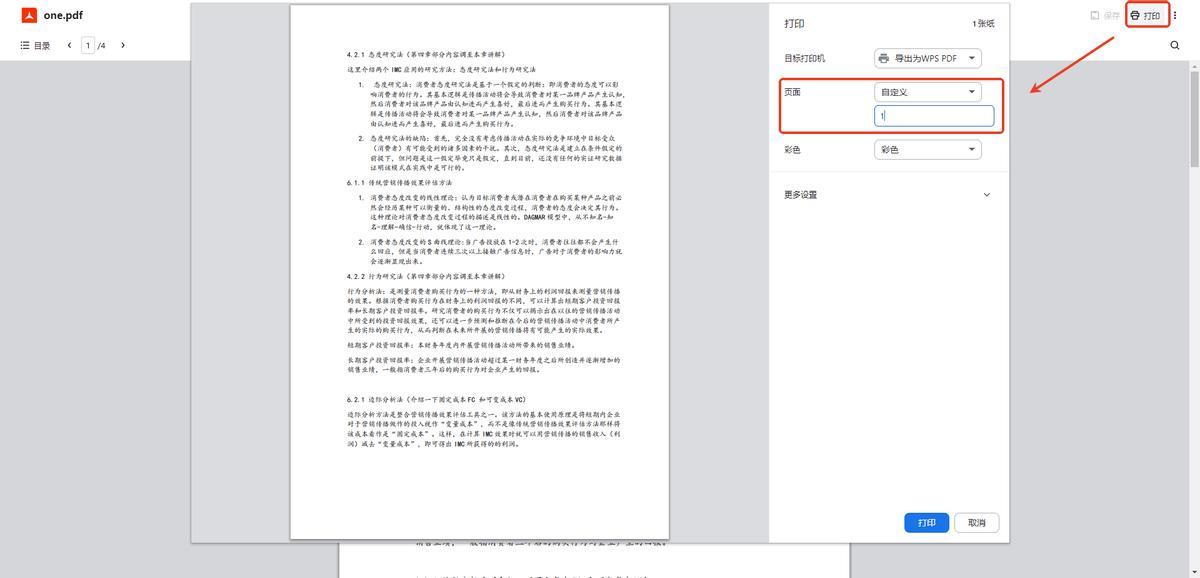Open the 页面 自定义 pages dropdown
Image resolution: width=1200 pixels, height=578 pixels.
927,92
